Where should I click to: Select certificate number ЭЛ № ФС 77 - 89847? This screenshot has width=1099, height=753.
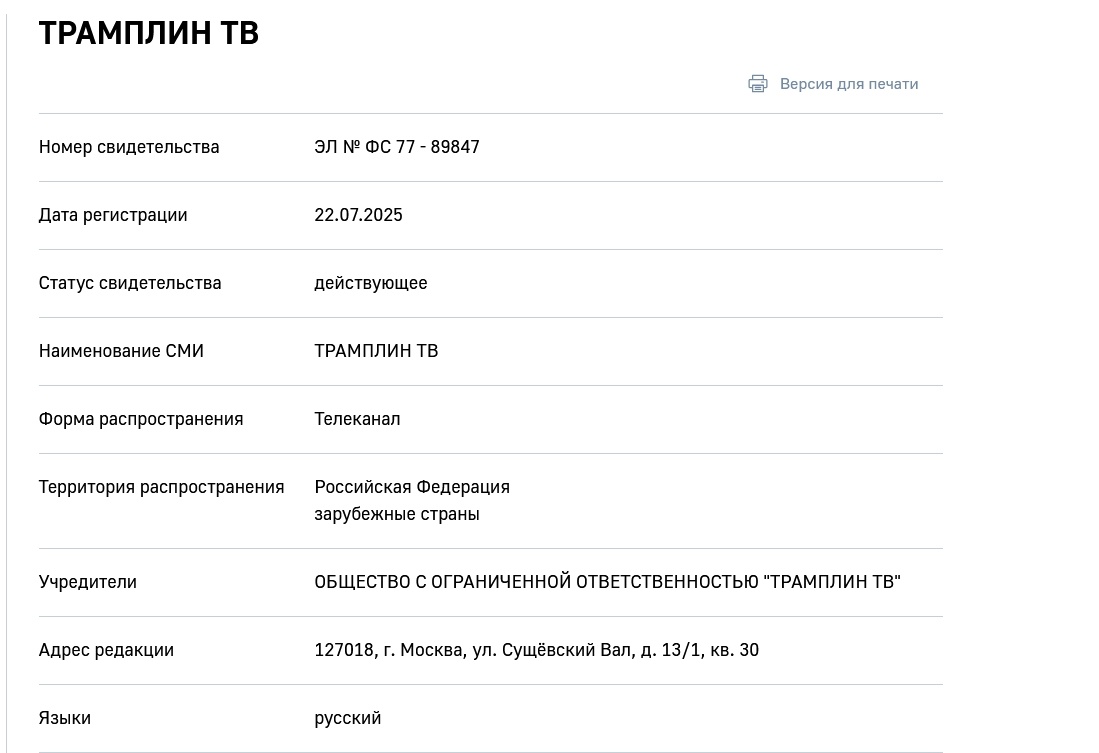coord(397,147)
